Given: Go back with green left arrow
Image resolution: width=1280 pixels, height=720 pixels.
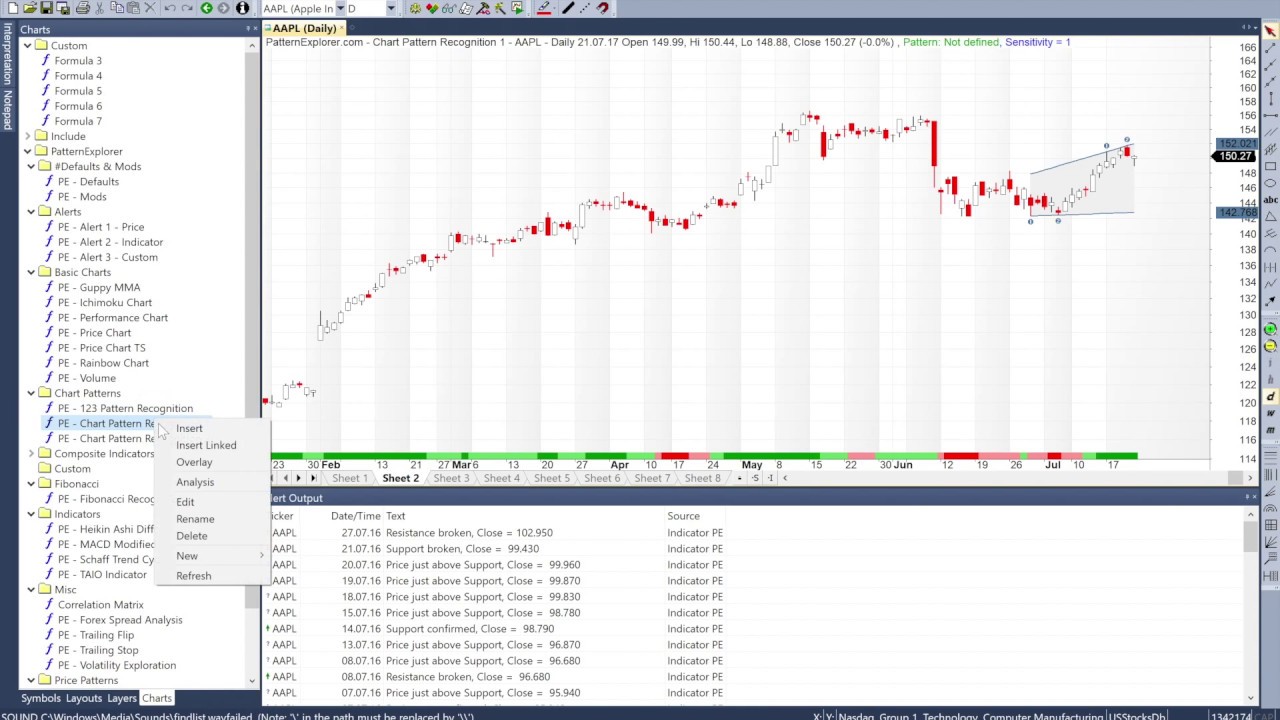Looking at the screenshot, I should [x=206, y=8].
